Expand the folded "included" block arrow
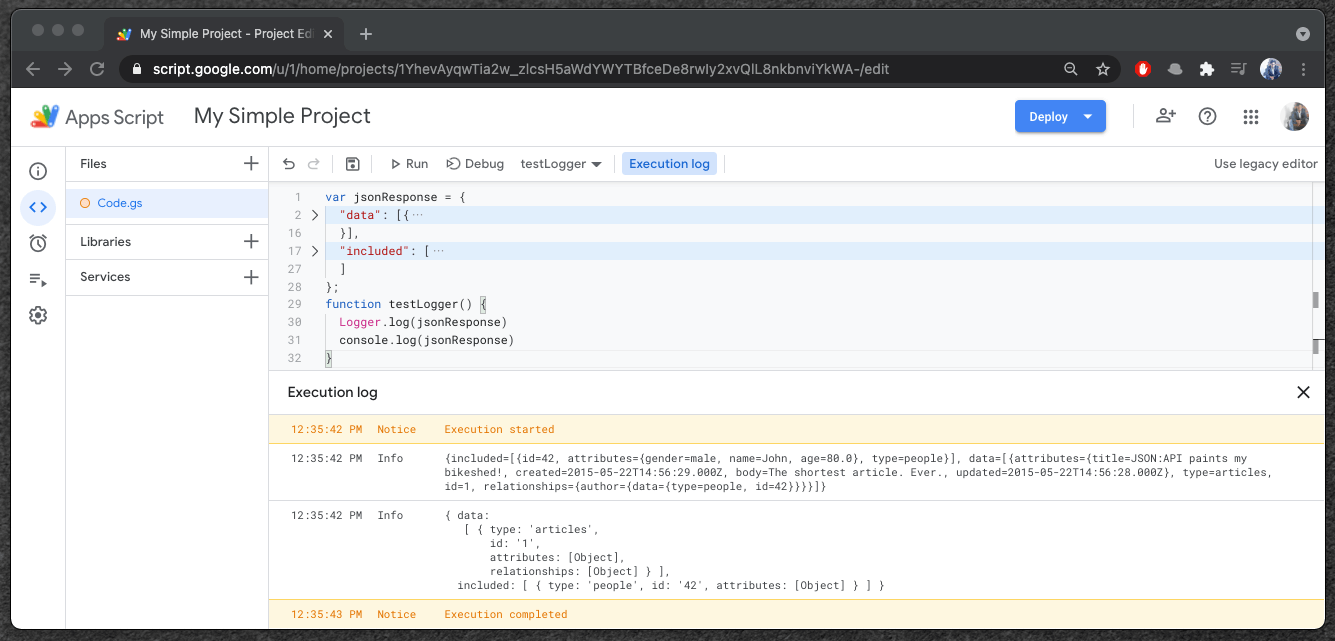This screenshot has height=641, width=1335. point(314,251)
